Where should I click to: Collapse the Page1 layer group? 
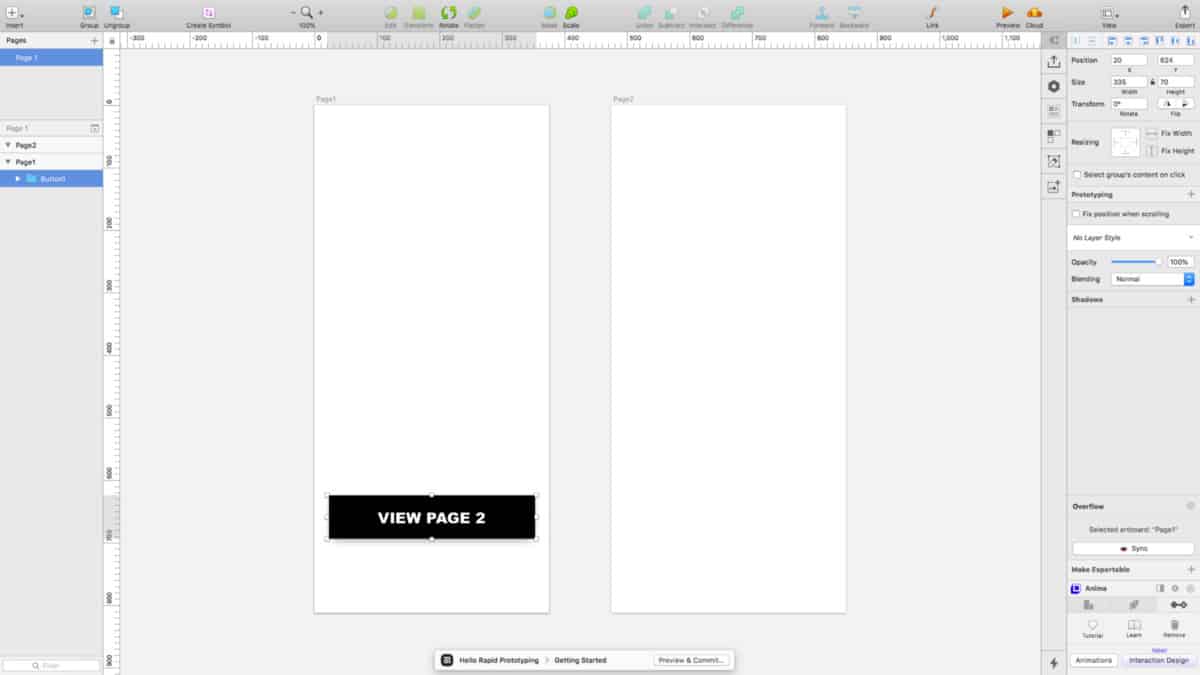point(8,161)
